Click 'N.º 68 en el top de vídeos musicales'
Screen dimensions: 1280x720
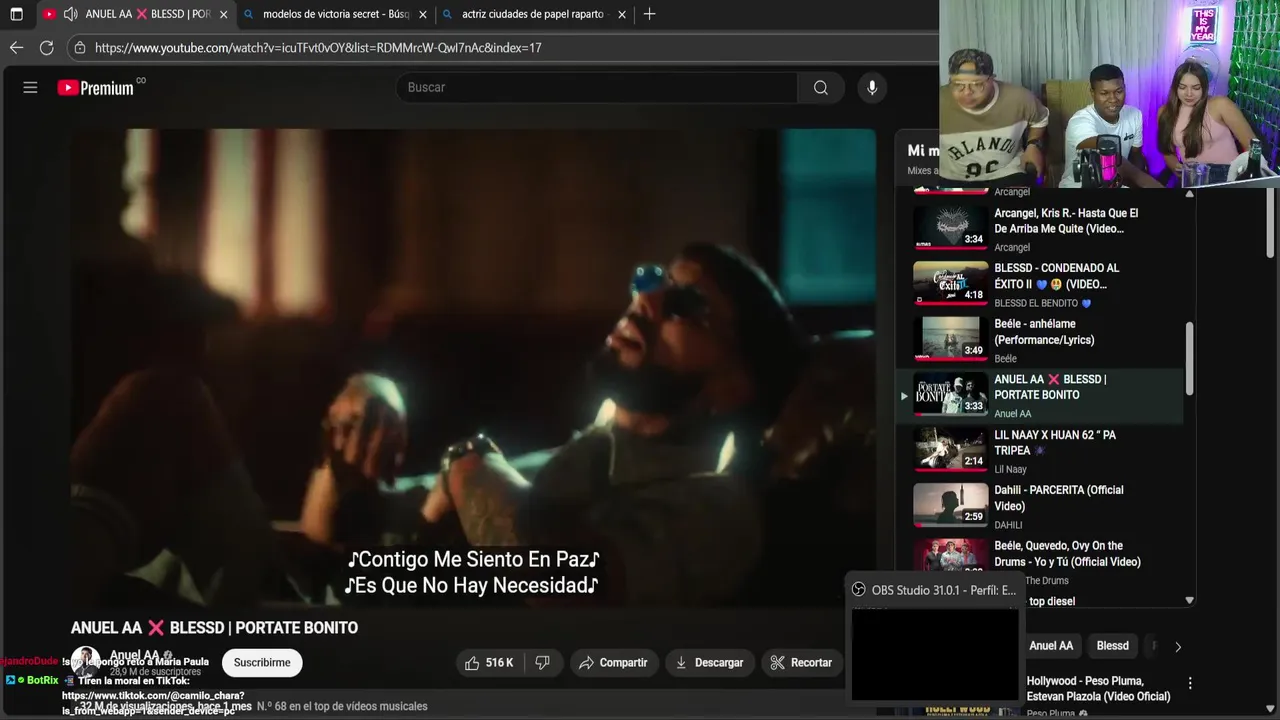(342, 706)
